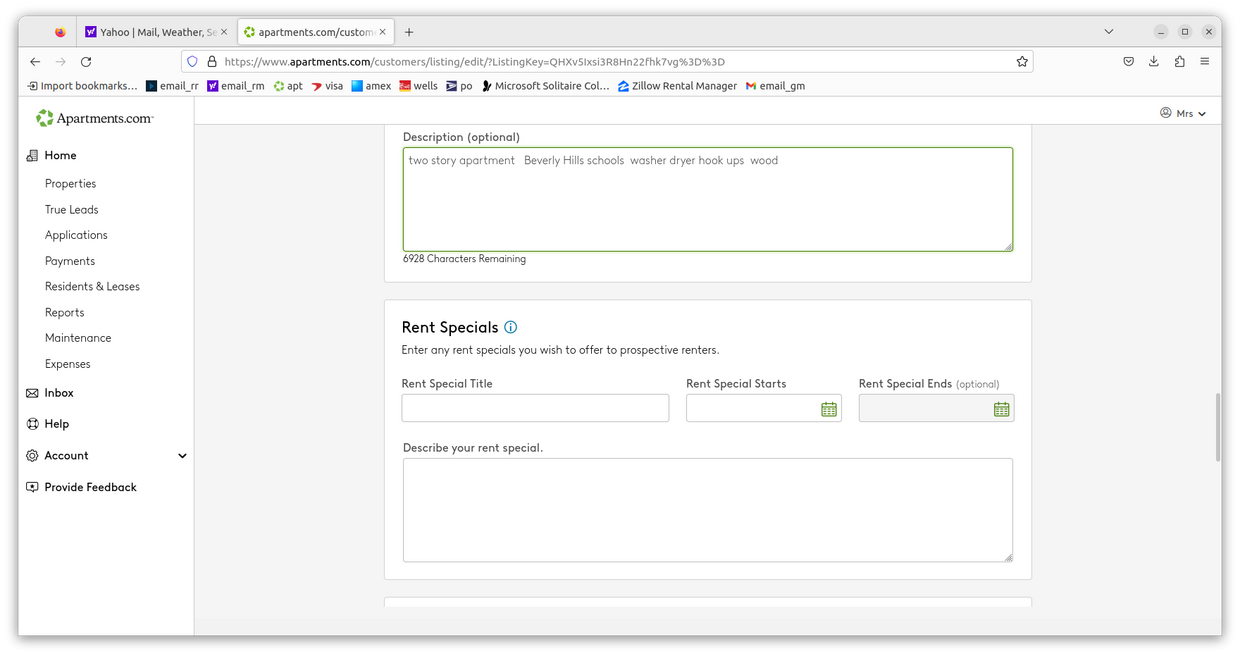The height and width of the screenshot is (656, 1240).
Task: Click the Rent Specials info icon
Action: point(511,327)
